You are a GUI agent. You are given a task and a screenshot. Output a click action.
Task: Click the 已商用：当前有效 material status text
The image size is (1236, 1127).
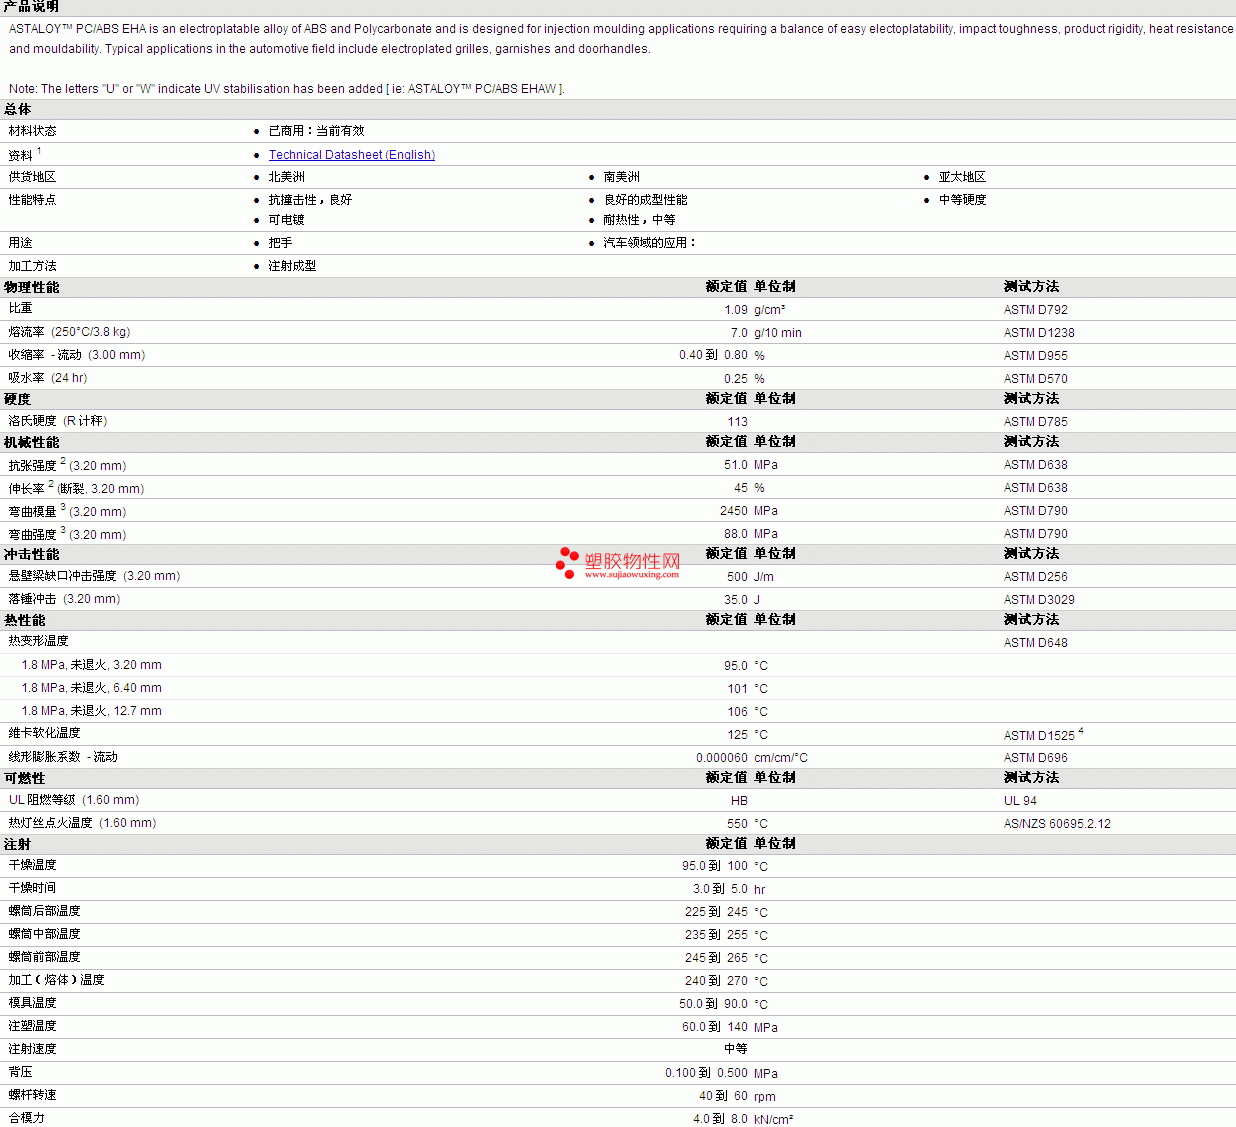coord(316,131)
